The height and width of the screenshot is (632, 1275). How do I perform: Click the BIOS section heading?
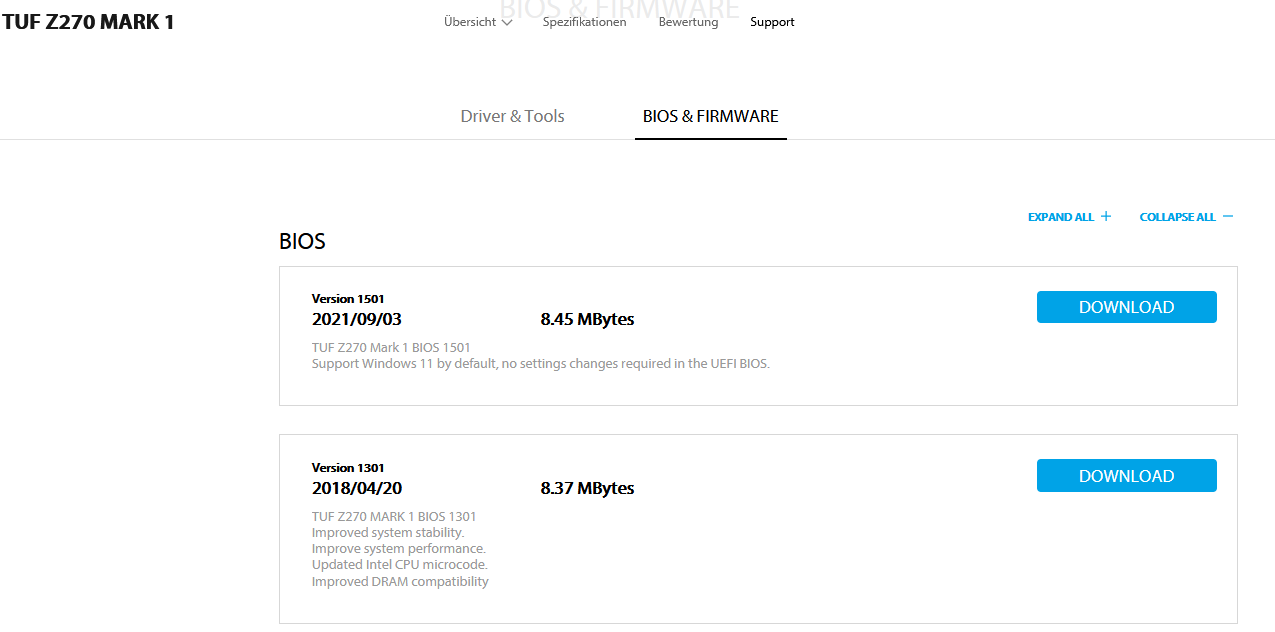click(x=302, y=242)
